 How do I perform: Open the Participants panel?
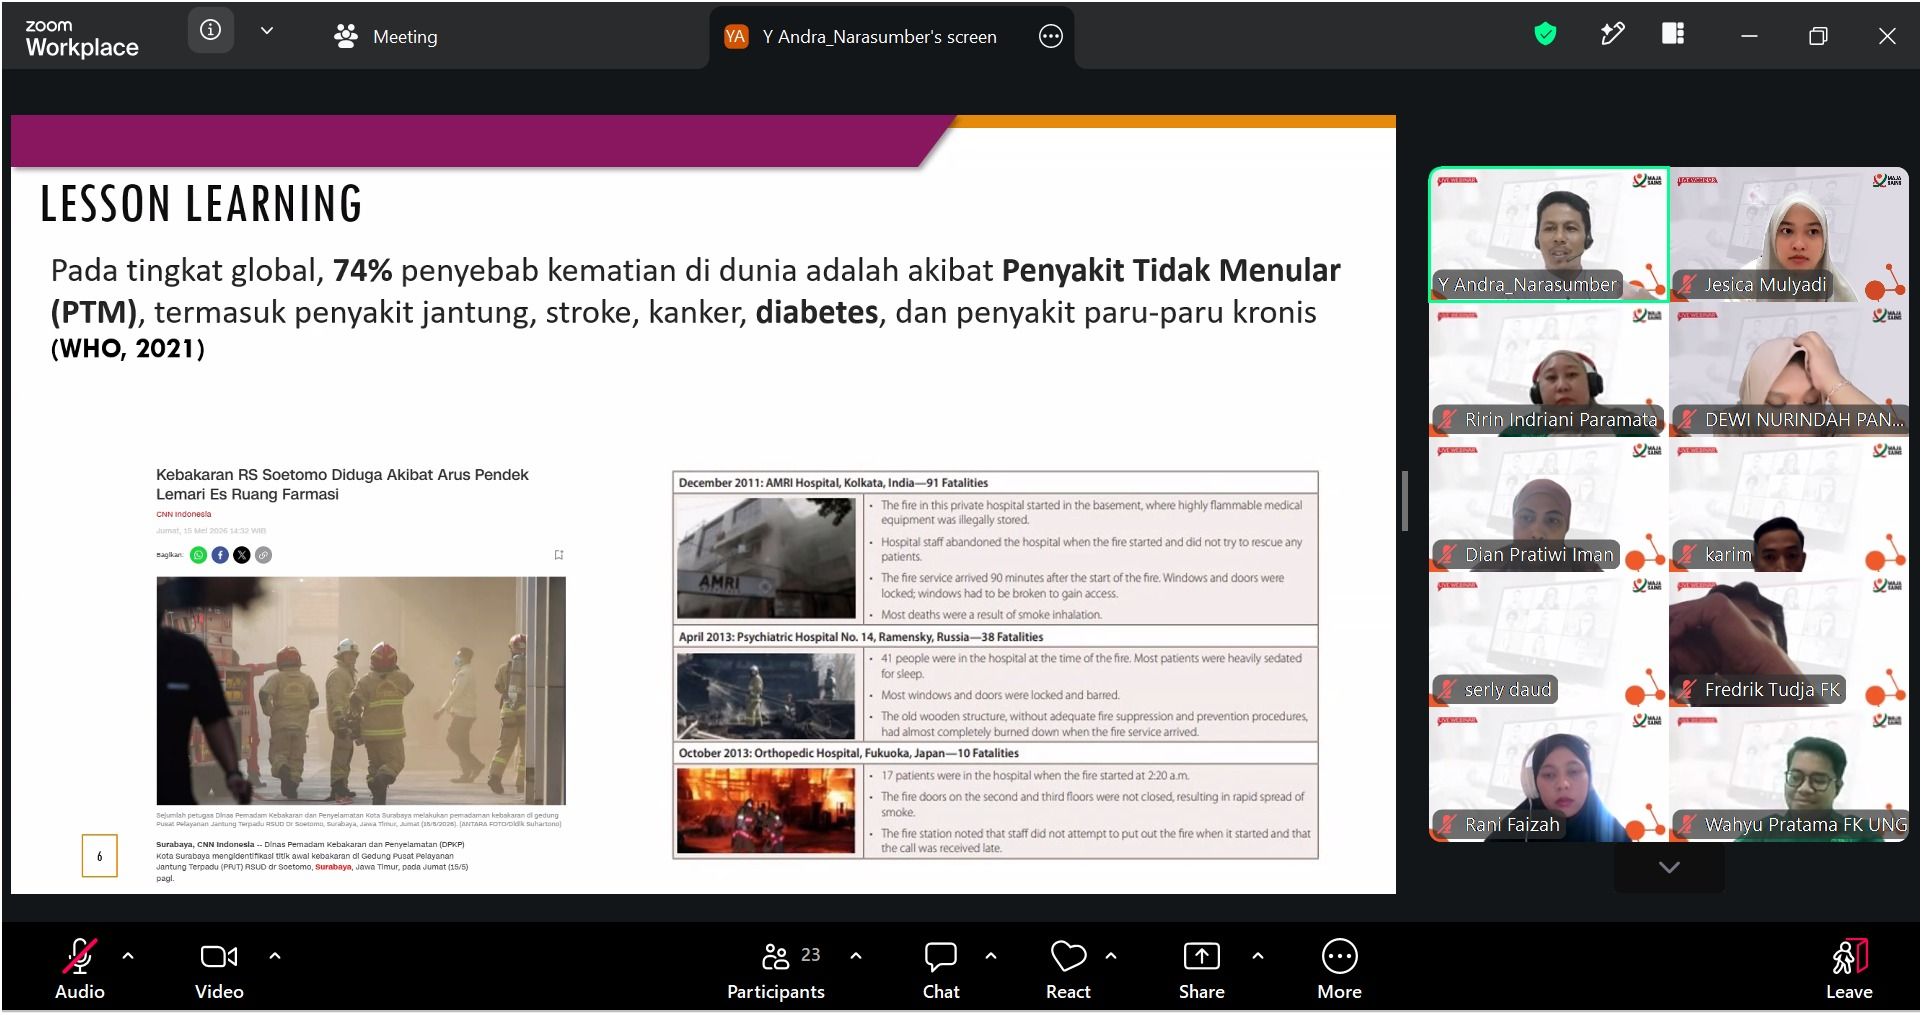tap(776, 970)
